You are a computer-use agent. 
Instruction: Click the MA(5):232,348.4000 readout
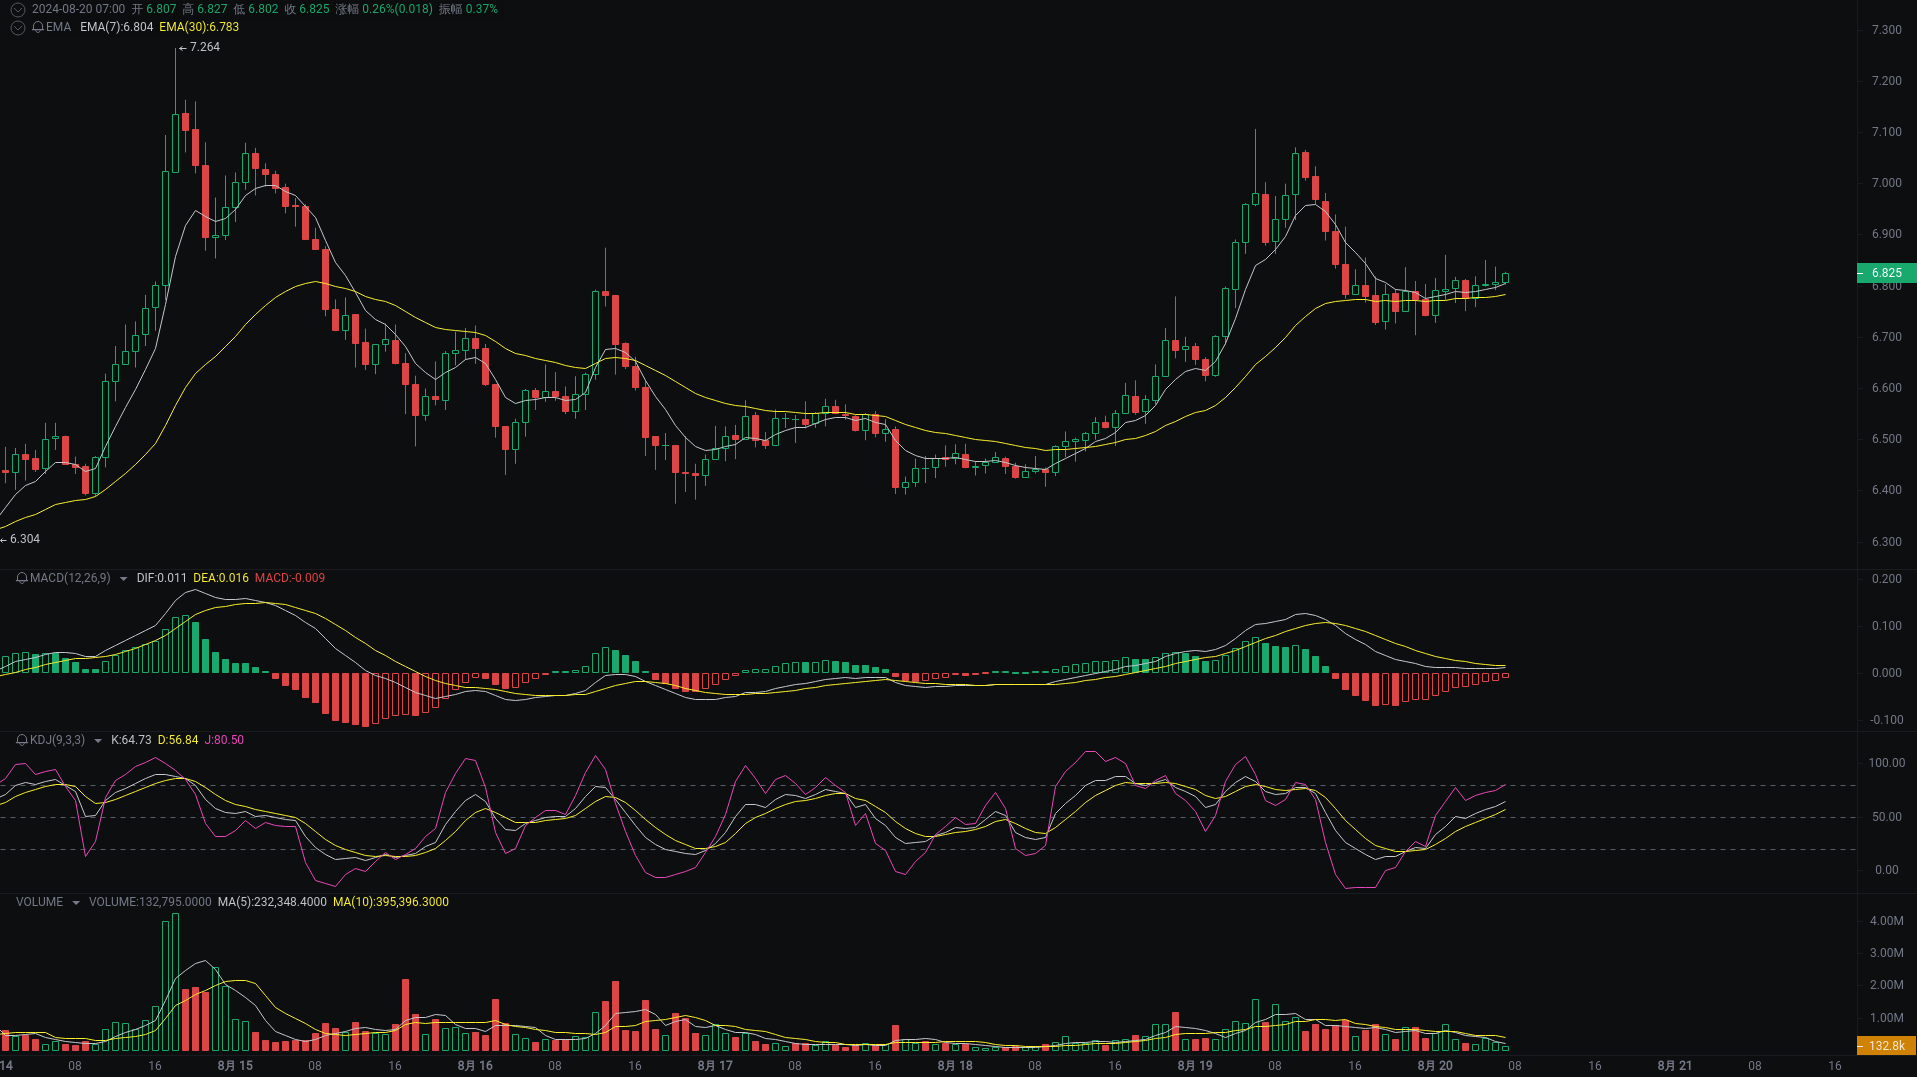pyautogui.click(x=272, y=902)
